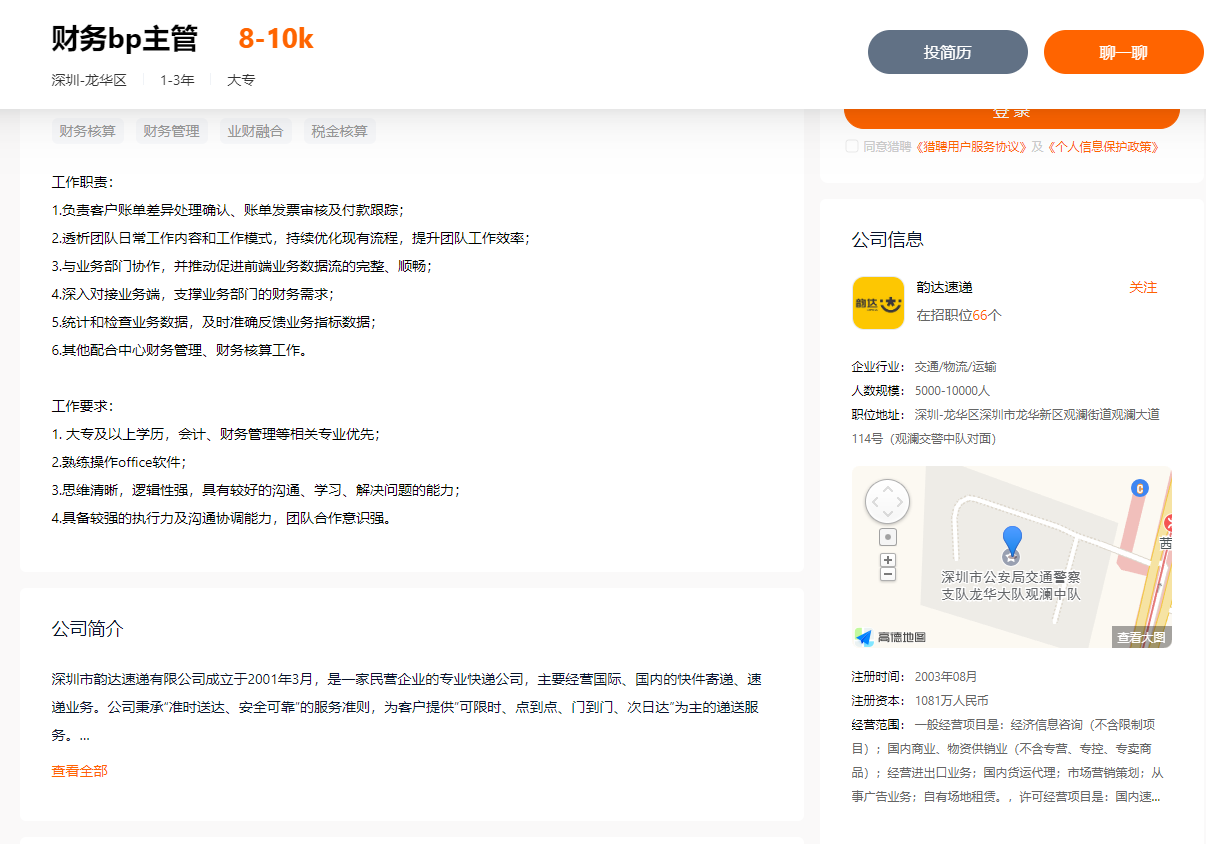The width and height of the screenshot is (1206, 844).
Task: Pan the map left using the arrow control
Action: [875, 502]
